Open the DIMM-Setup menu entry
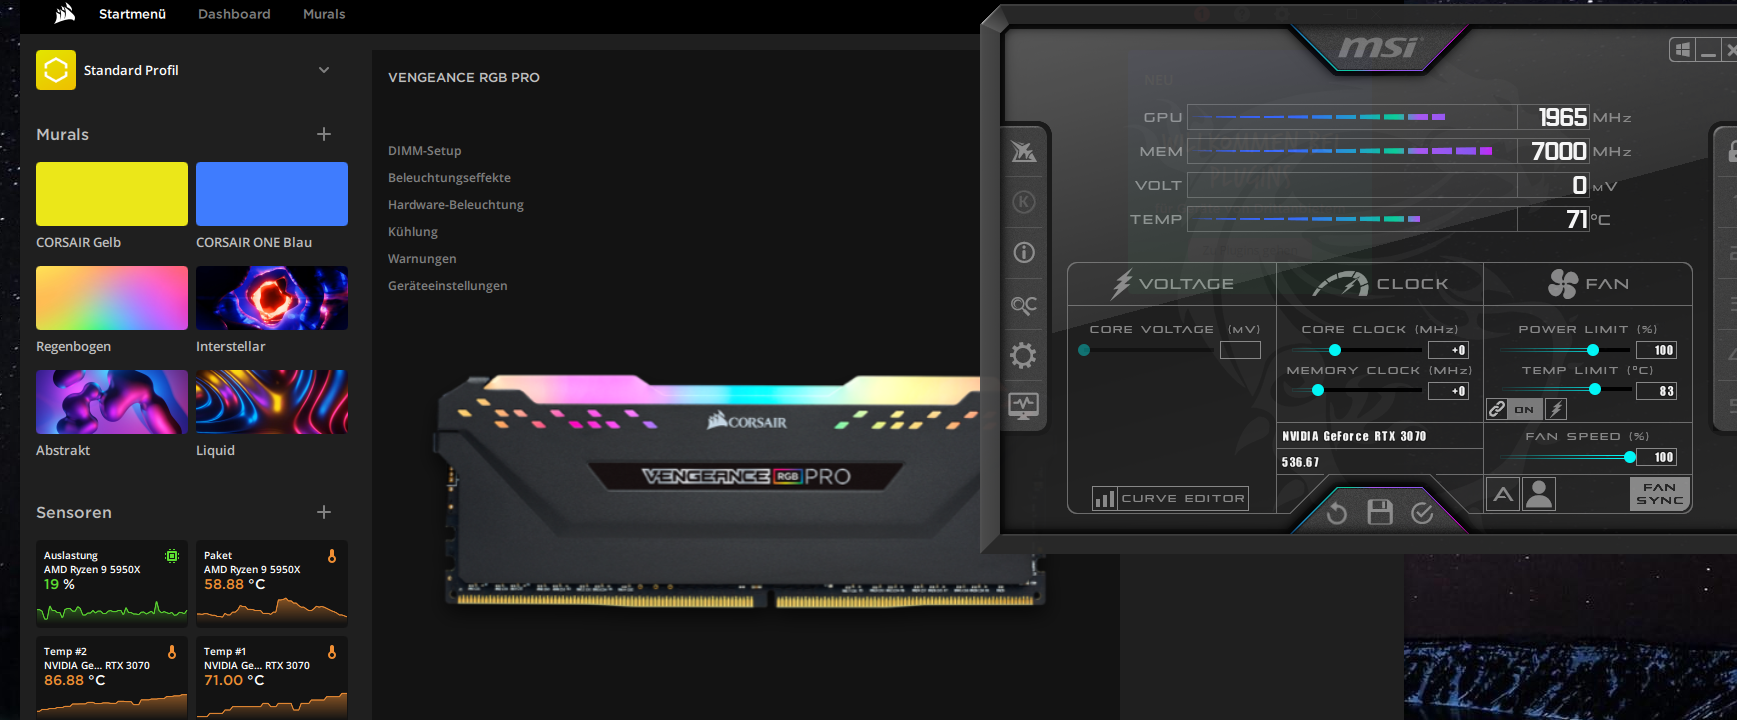1737x720 pixels. coord(425,151)
